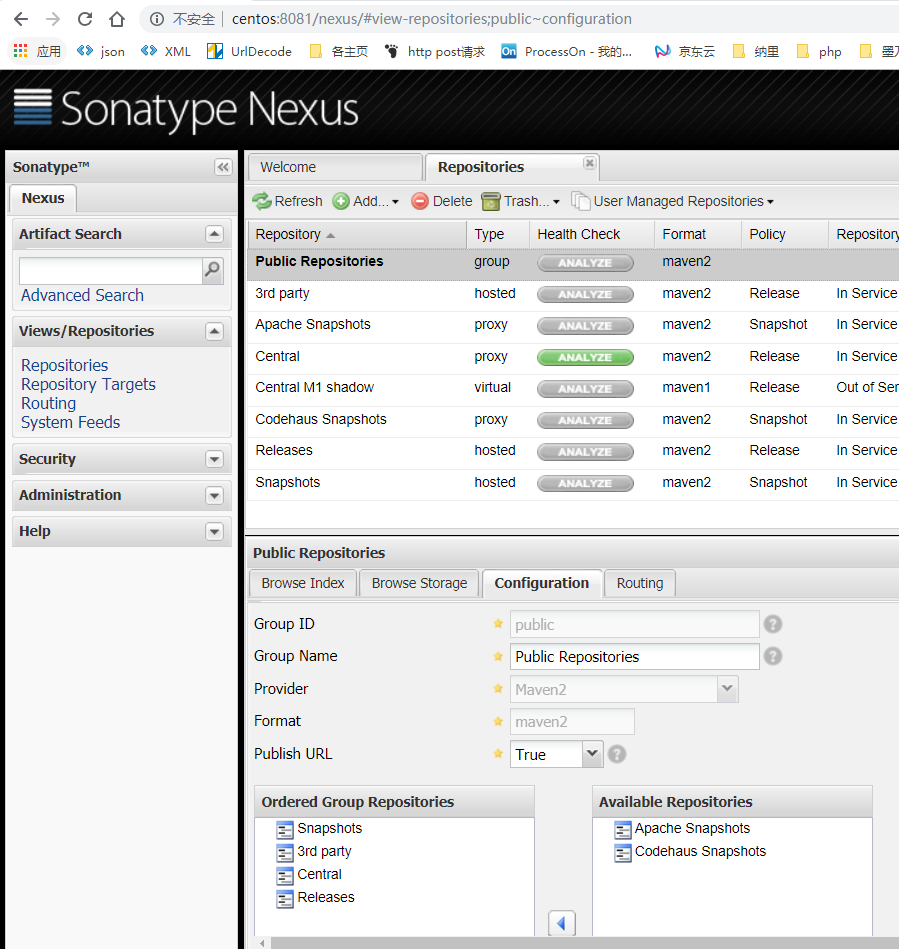
Task: Expand the Administration panel
Action: coord(214,495)
